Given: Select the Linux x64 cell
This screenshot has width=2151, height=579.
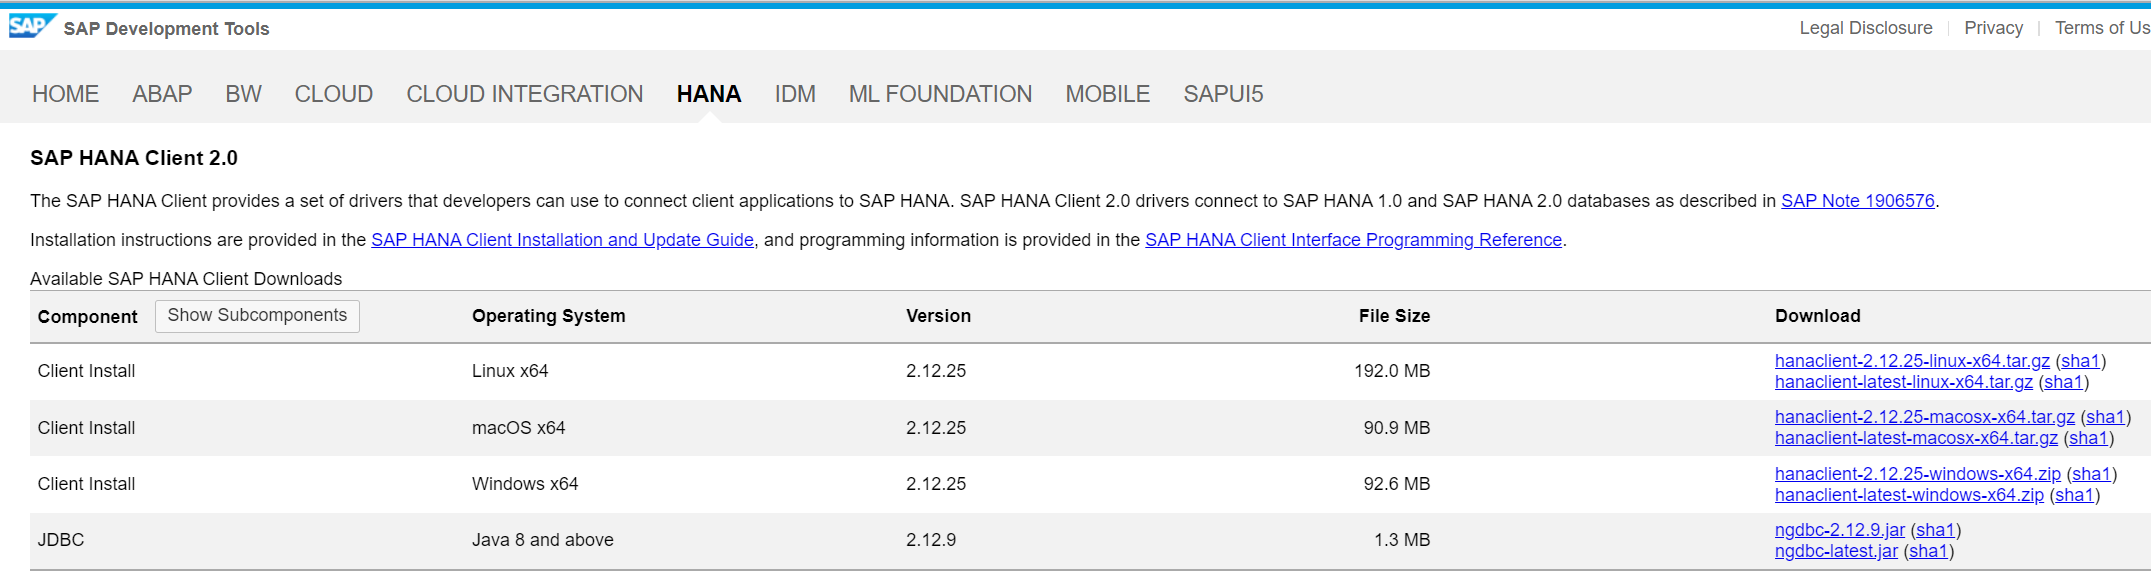Looking at the screenshot, I should pos(510,371).
